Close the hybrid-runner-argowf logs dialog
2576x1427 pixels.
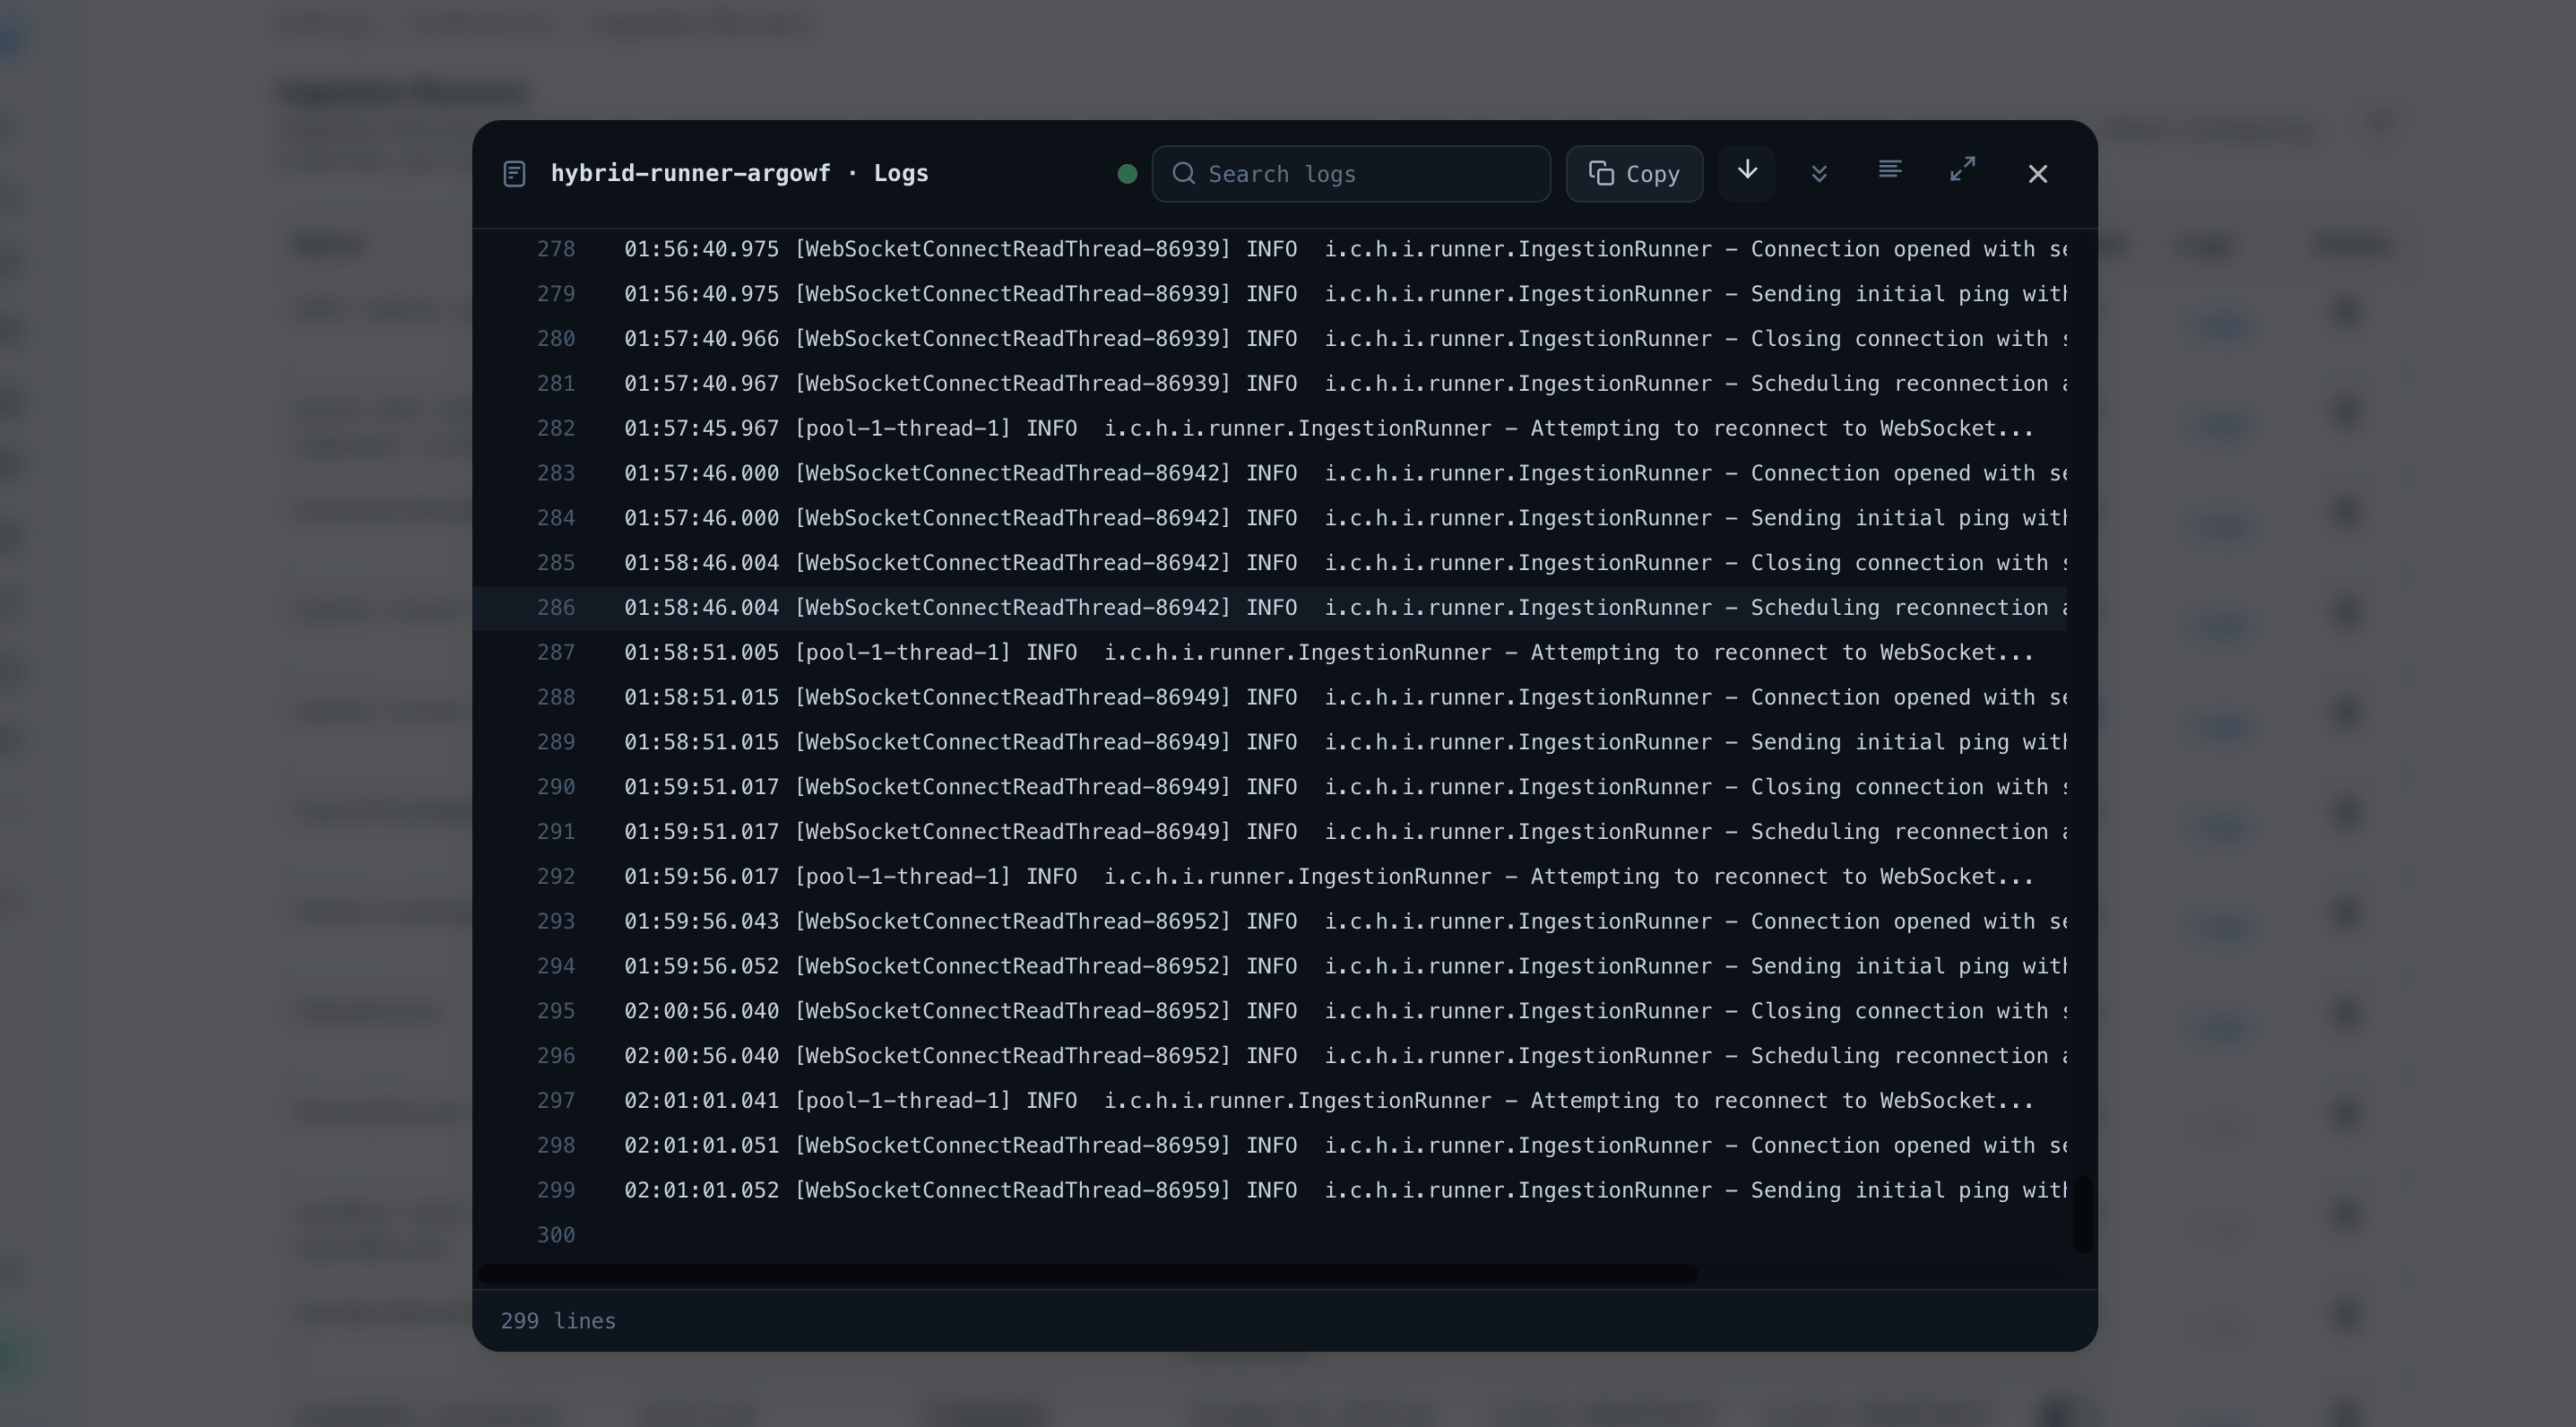tap(2038, 174)
